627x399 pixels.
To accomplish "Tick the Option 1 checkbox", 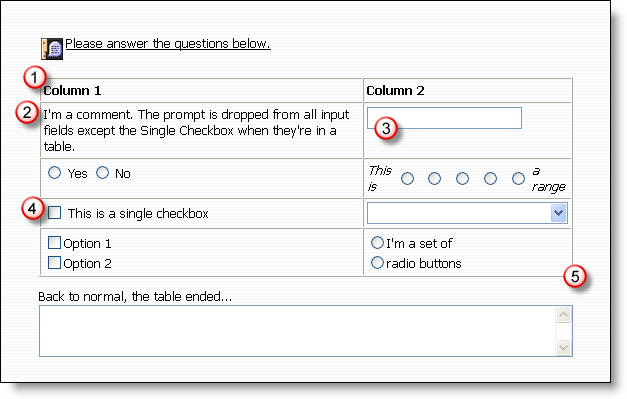I will click(x=54, y=243).
